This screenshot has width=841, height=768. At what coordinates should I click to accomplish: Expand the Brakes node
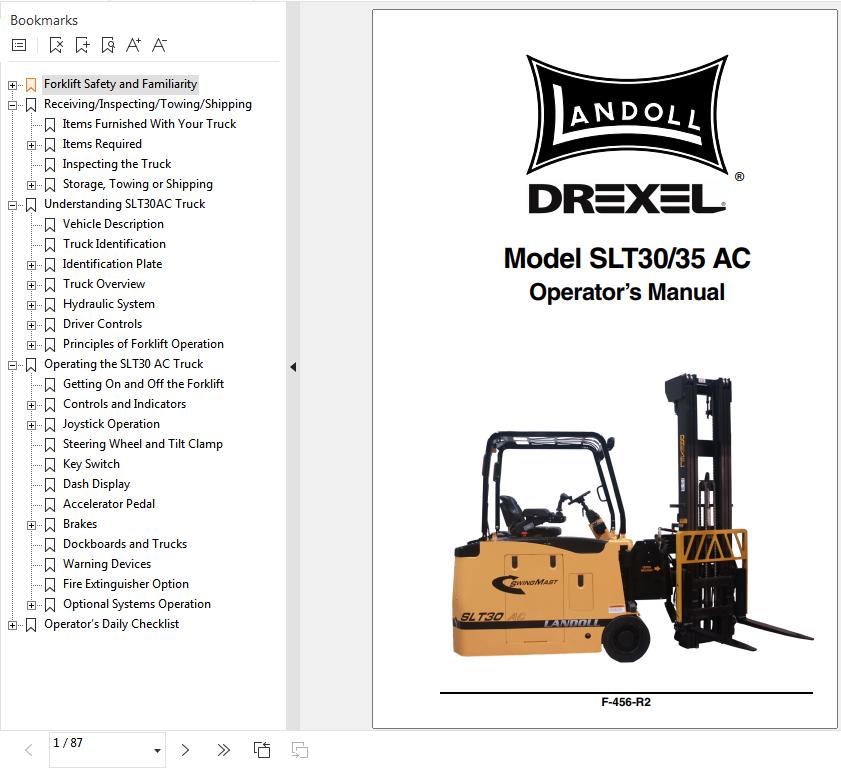tap(31, 525)
